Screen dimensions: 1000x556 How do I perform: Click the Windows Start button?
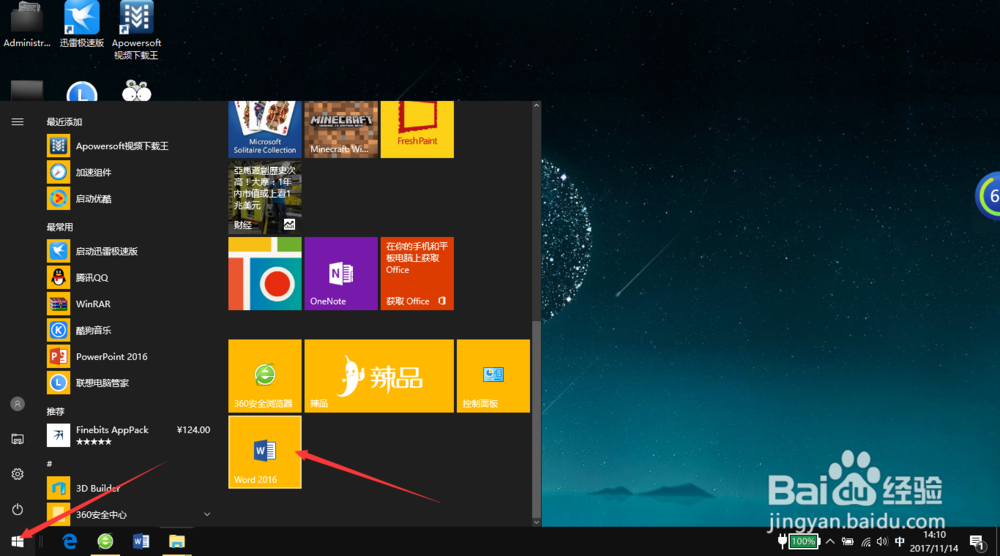[x=17, y=541]
